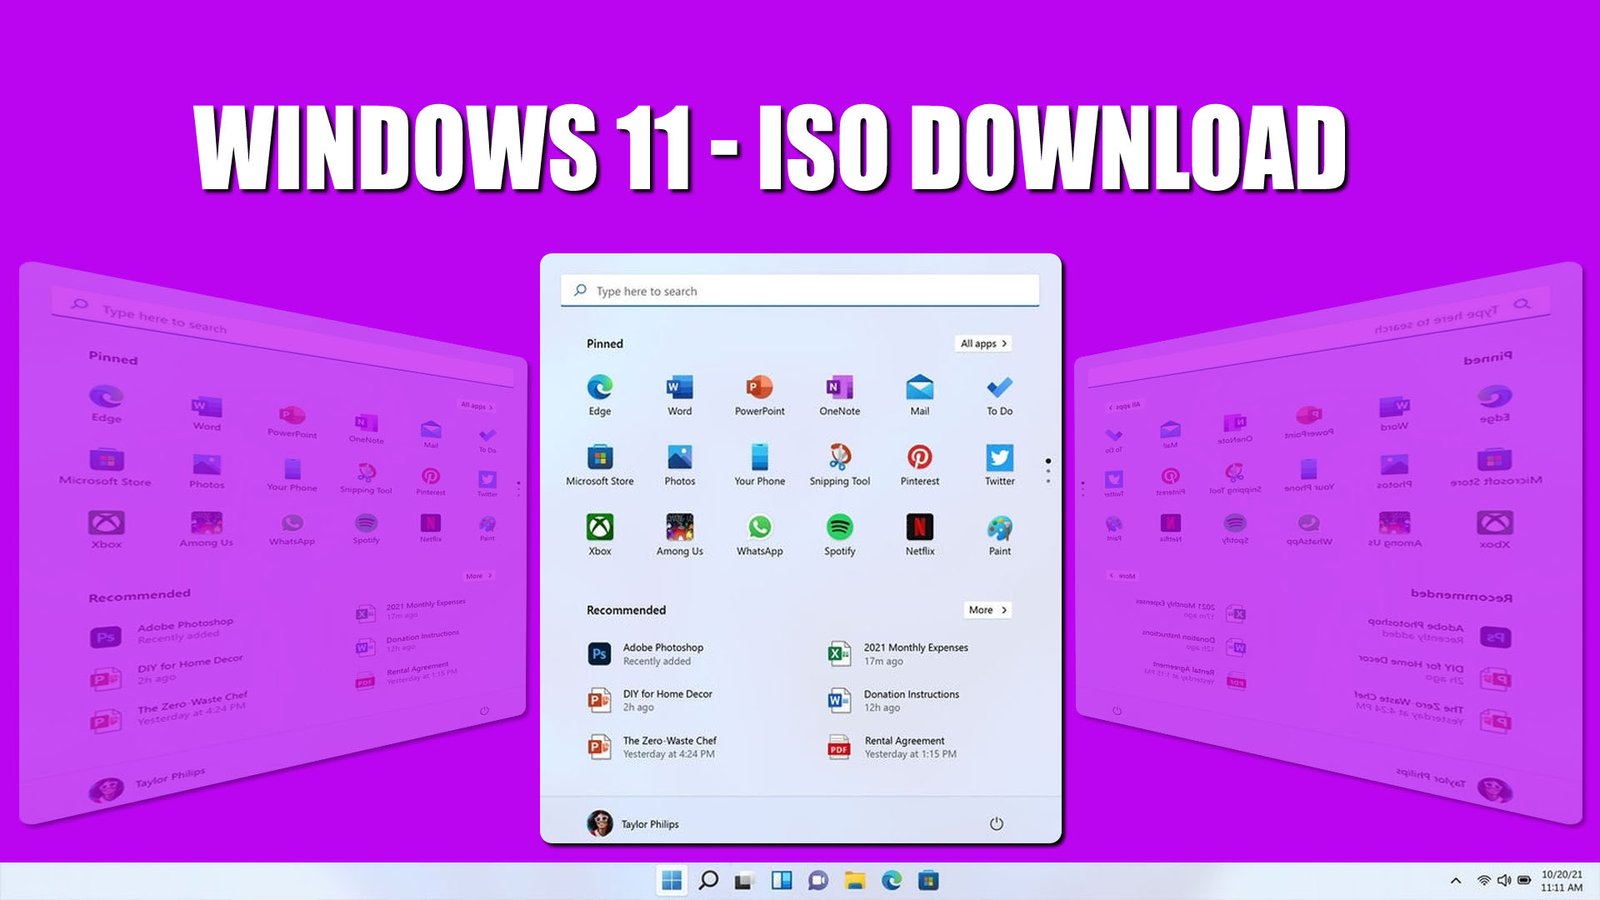The image size is (1600, 900).
Task: Launch Word from center Start menu pinned grid
Action: 680,394
